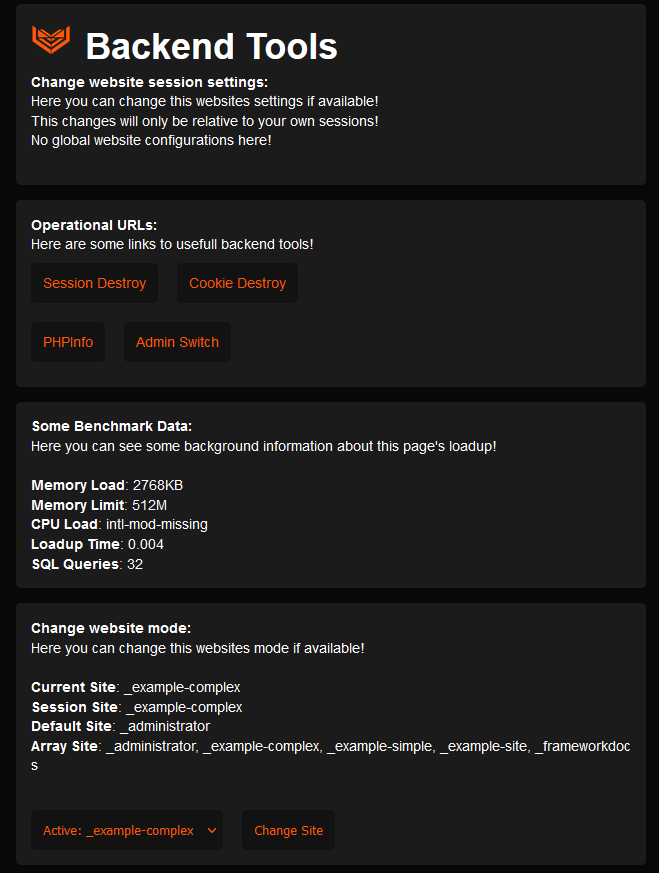Click the Array Site list text

click(x=330, y=746)
